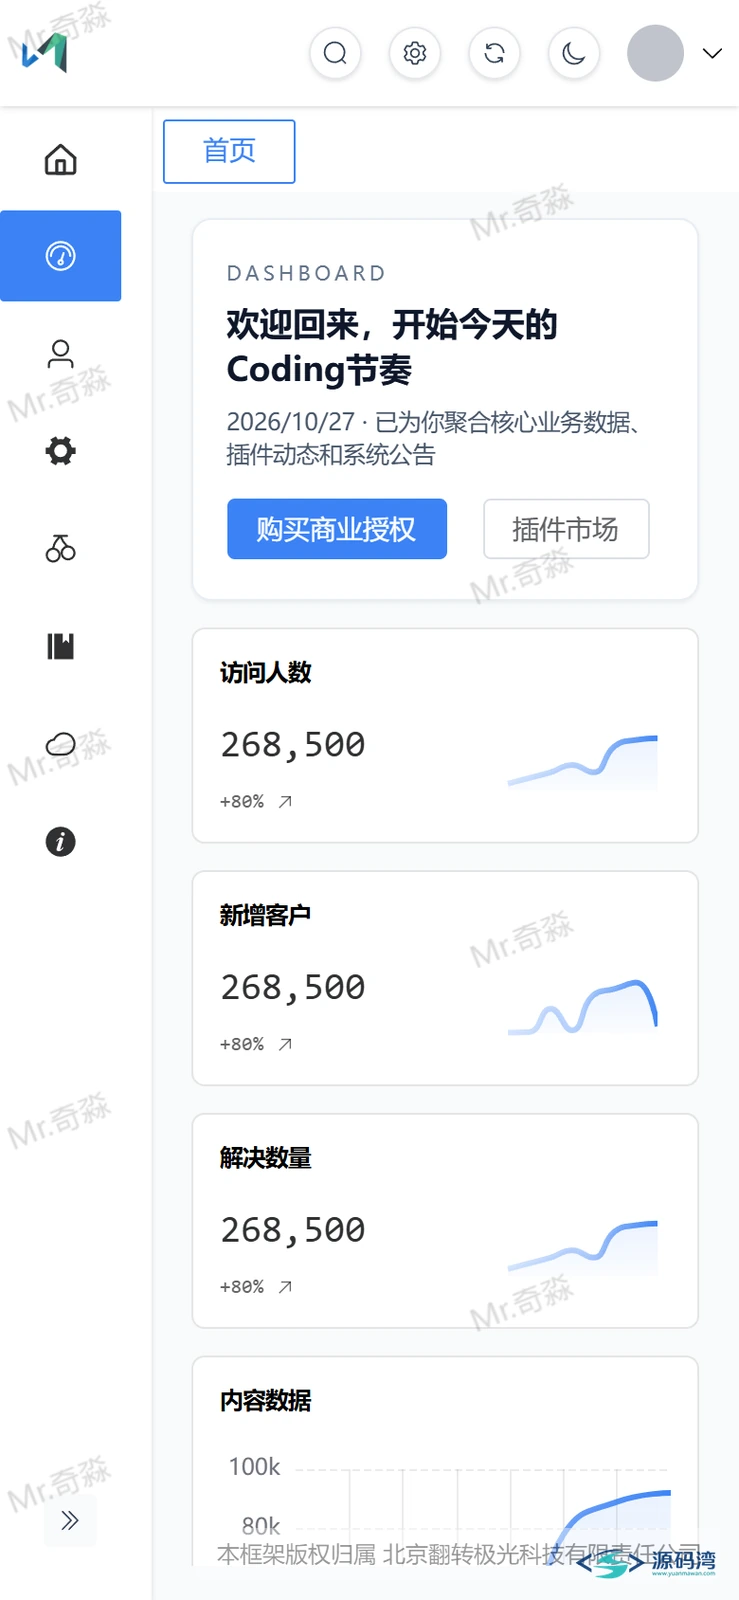Image resolution: width=739 pixels, height=1600 pixels.
Task: Open the search icon in the header
Action: point(335,53)
